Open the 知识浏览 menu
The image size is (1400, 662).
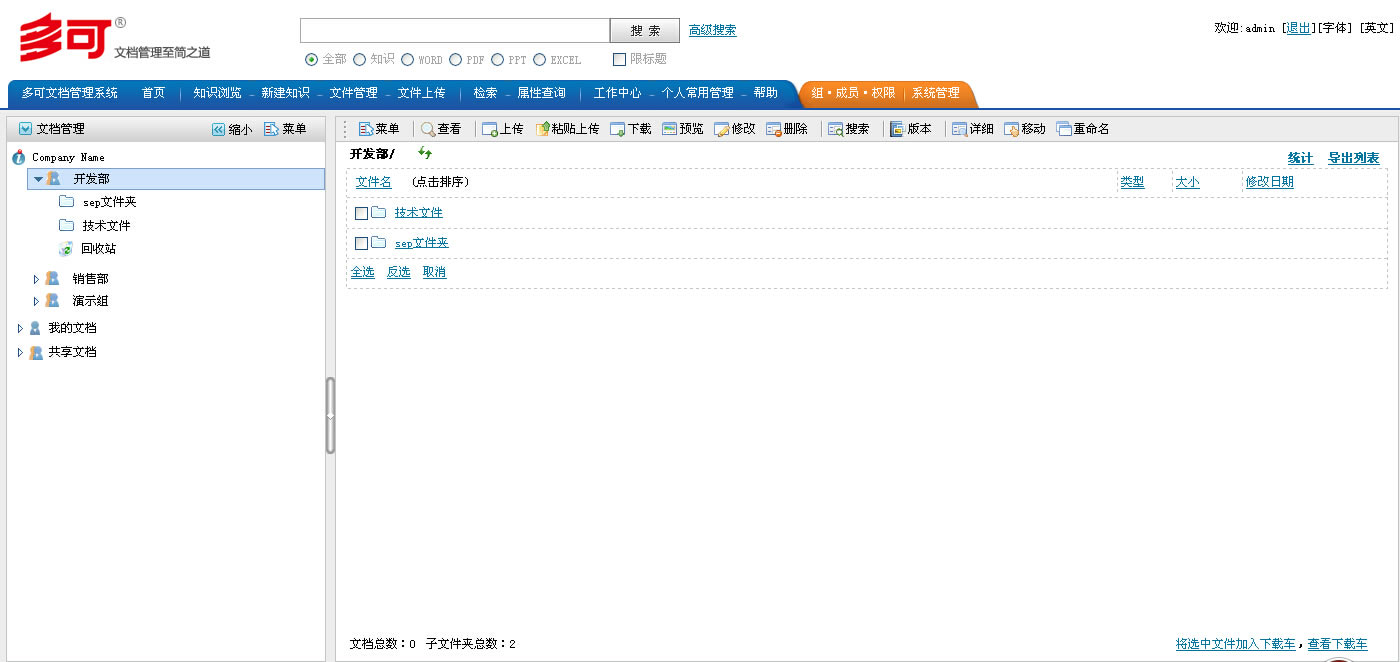[215, 93]
